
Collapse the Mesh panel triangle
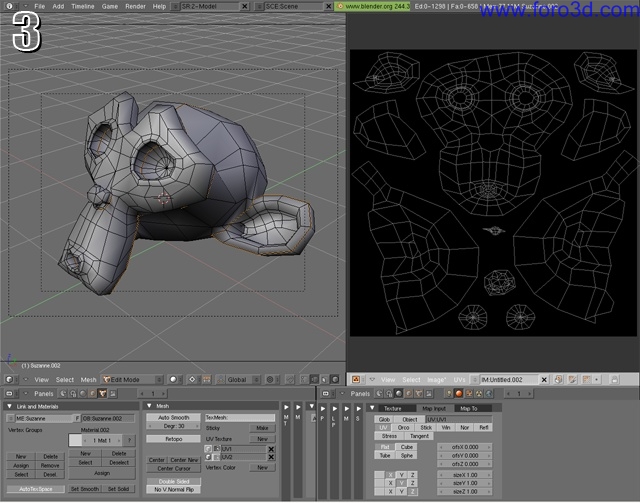click(x=149, y=406)
